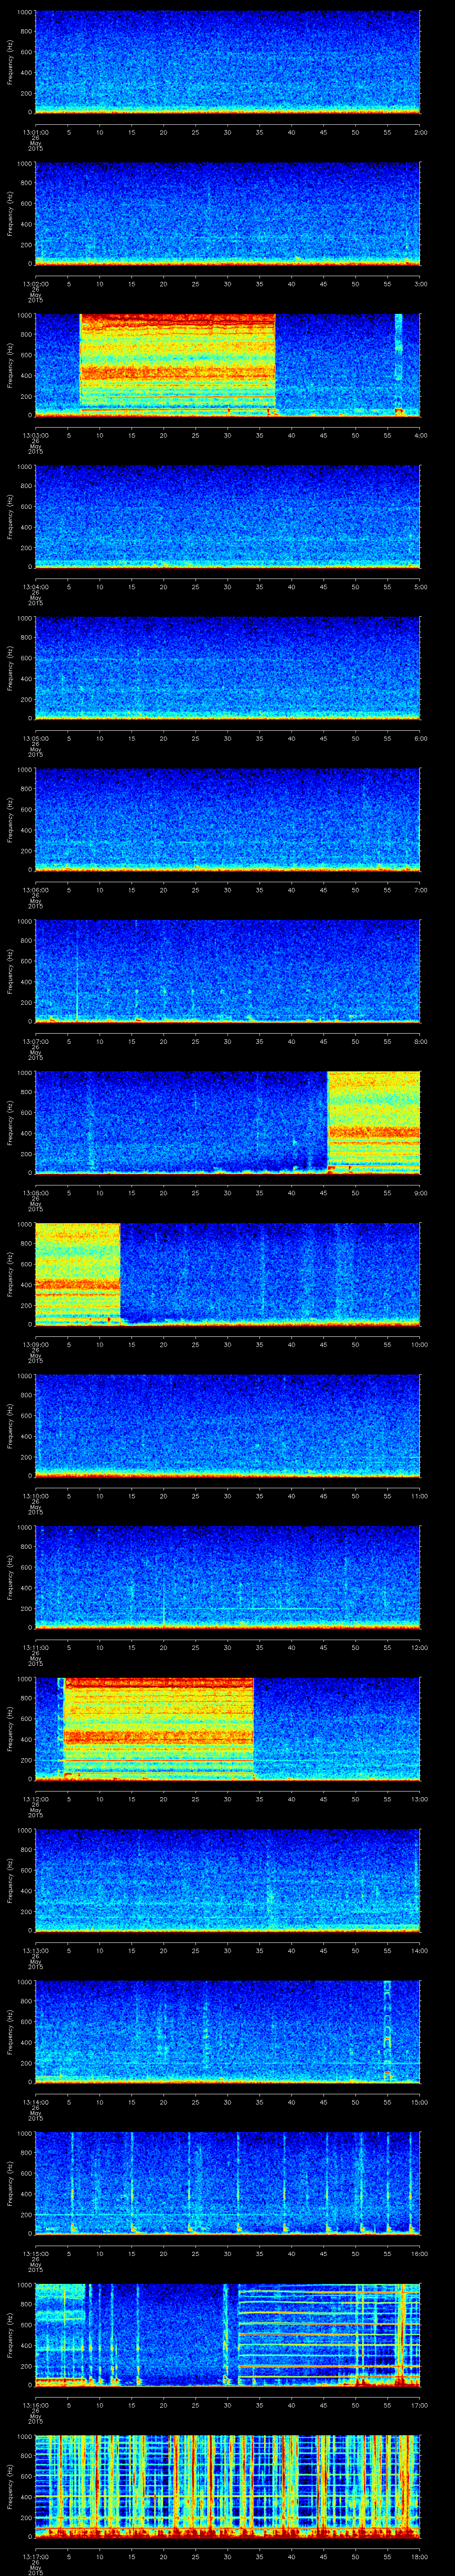Click the 18:00 end time label
455x2576 pixels.
click(x=419, y=2557)
